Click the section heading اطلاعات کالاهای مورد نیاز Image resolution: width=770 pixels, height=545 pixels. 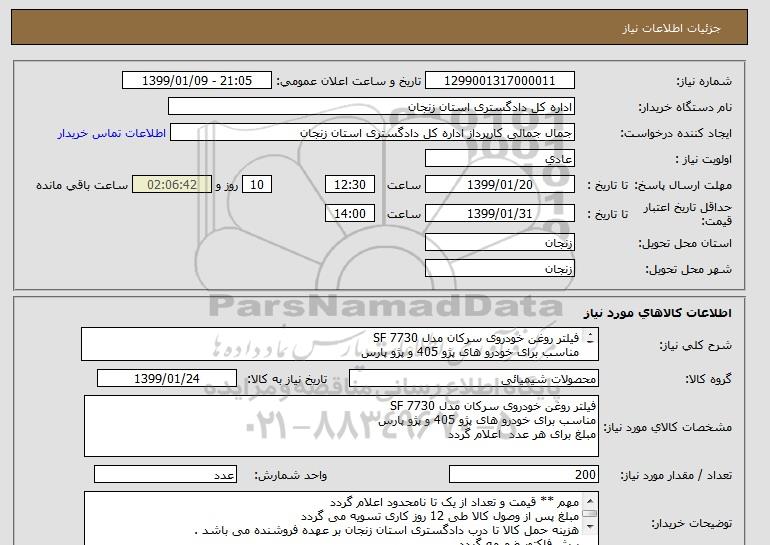(658, 313)
